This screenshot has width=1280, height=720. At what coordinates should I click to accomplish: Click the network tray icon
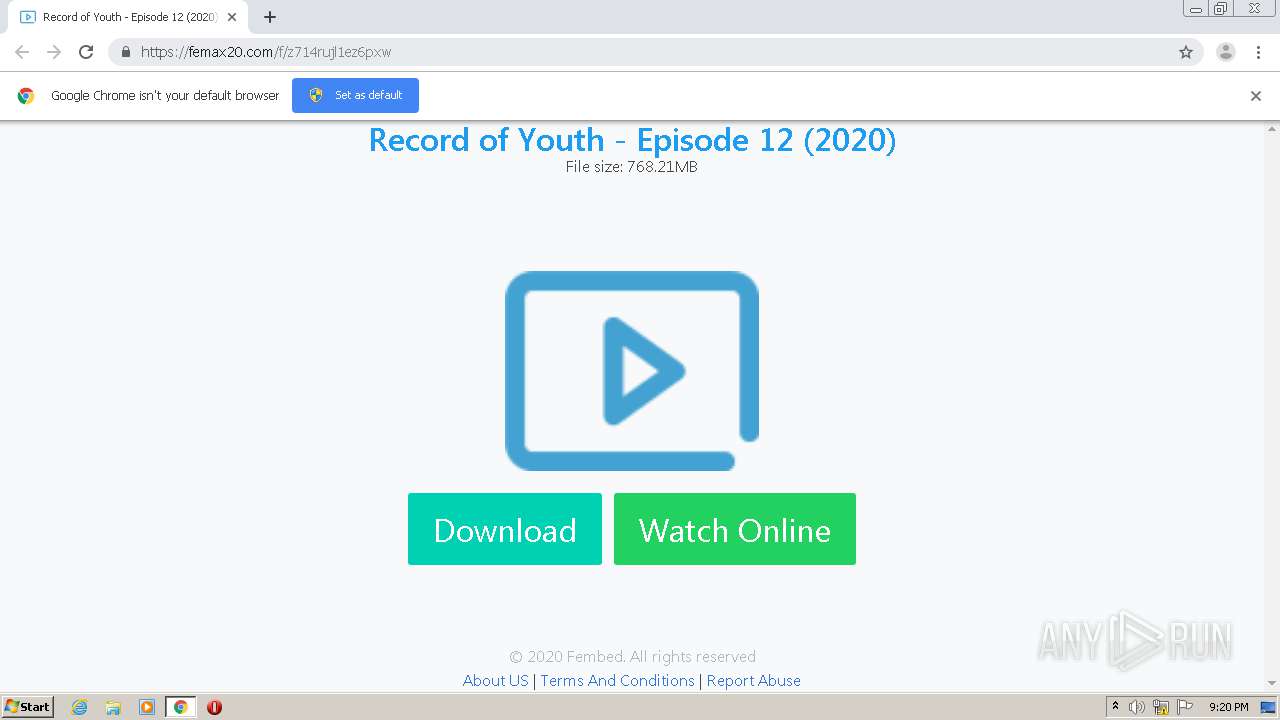(1161, 707)
